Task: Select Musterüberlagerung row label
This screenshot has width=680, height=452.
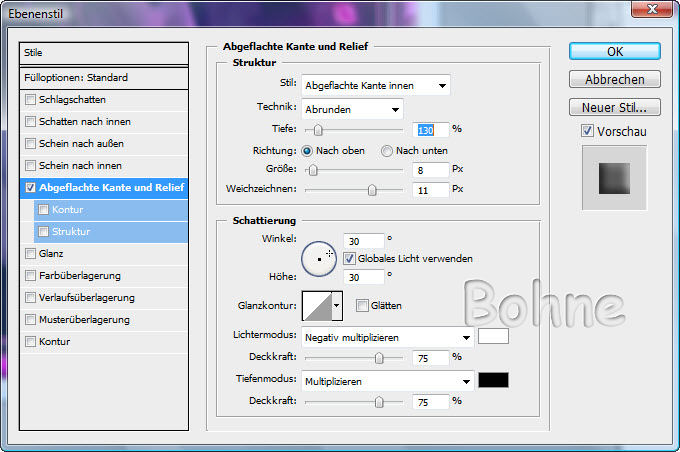Action: click(x=84, y=320)
